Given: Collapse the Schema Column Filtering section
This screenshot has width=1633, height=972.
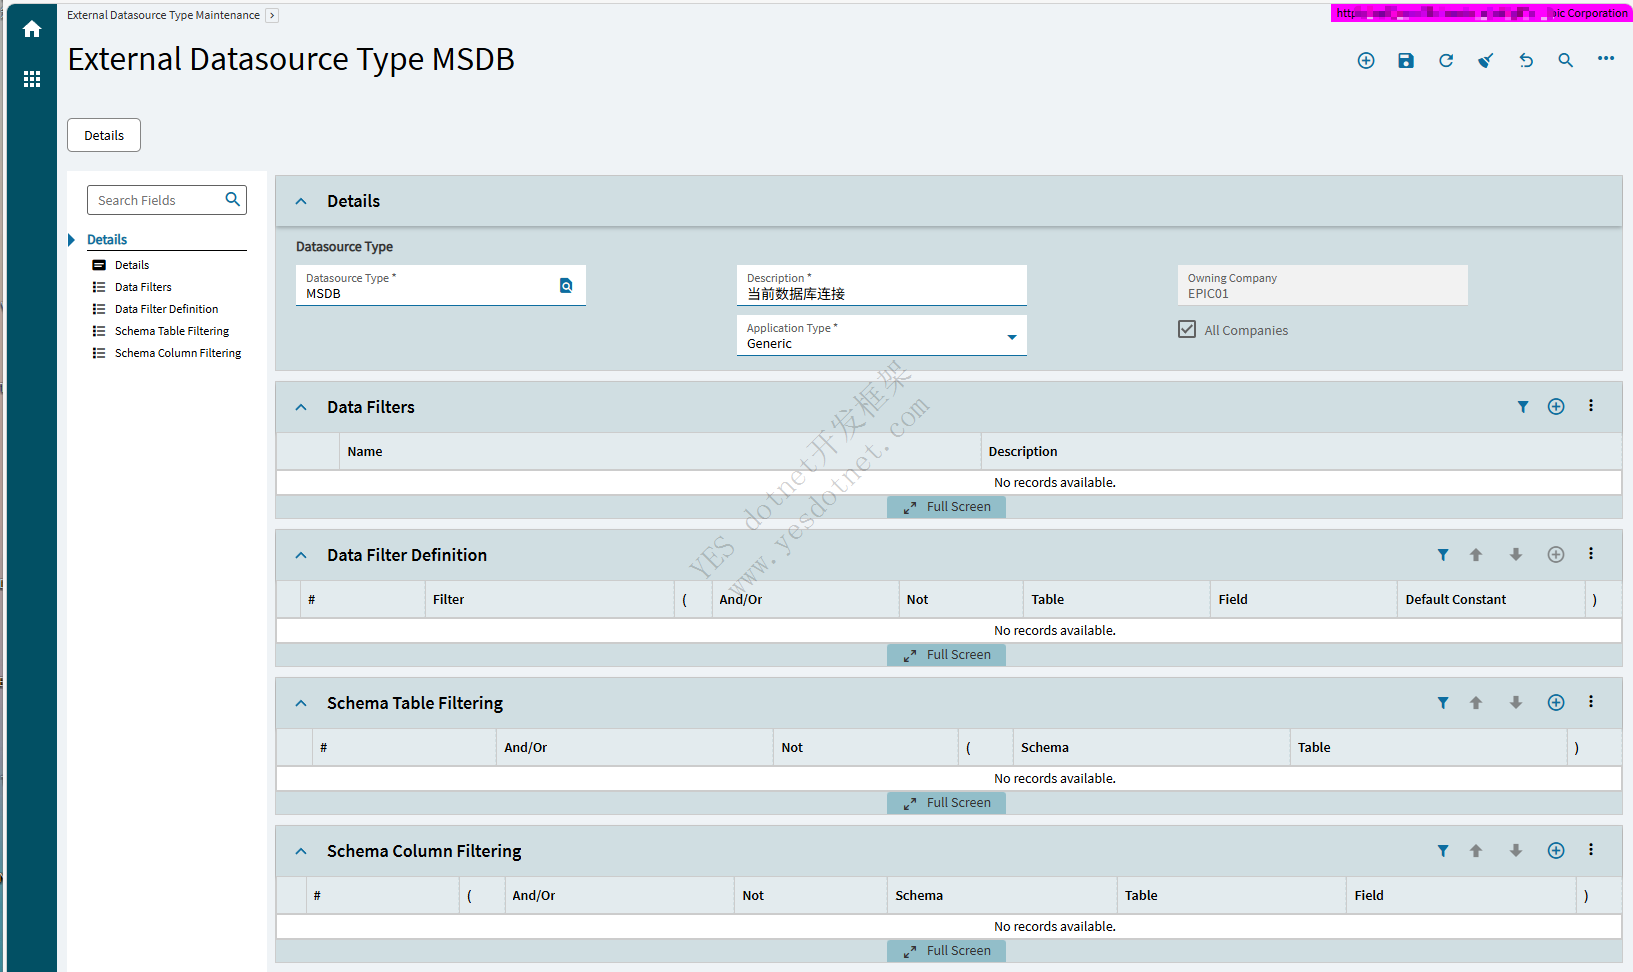Looking at the screenshot, I should (301, 851).
